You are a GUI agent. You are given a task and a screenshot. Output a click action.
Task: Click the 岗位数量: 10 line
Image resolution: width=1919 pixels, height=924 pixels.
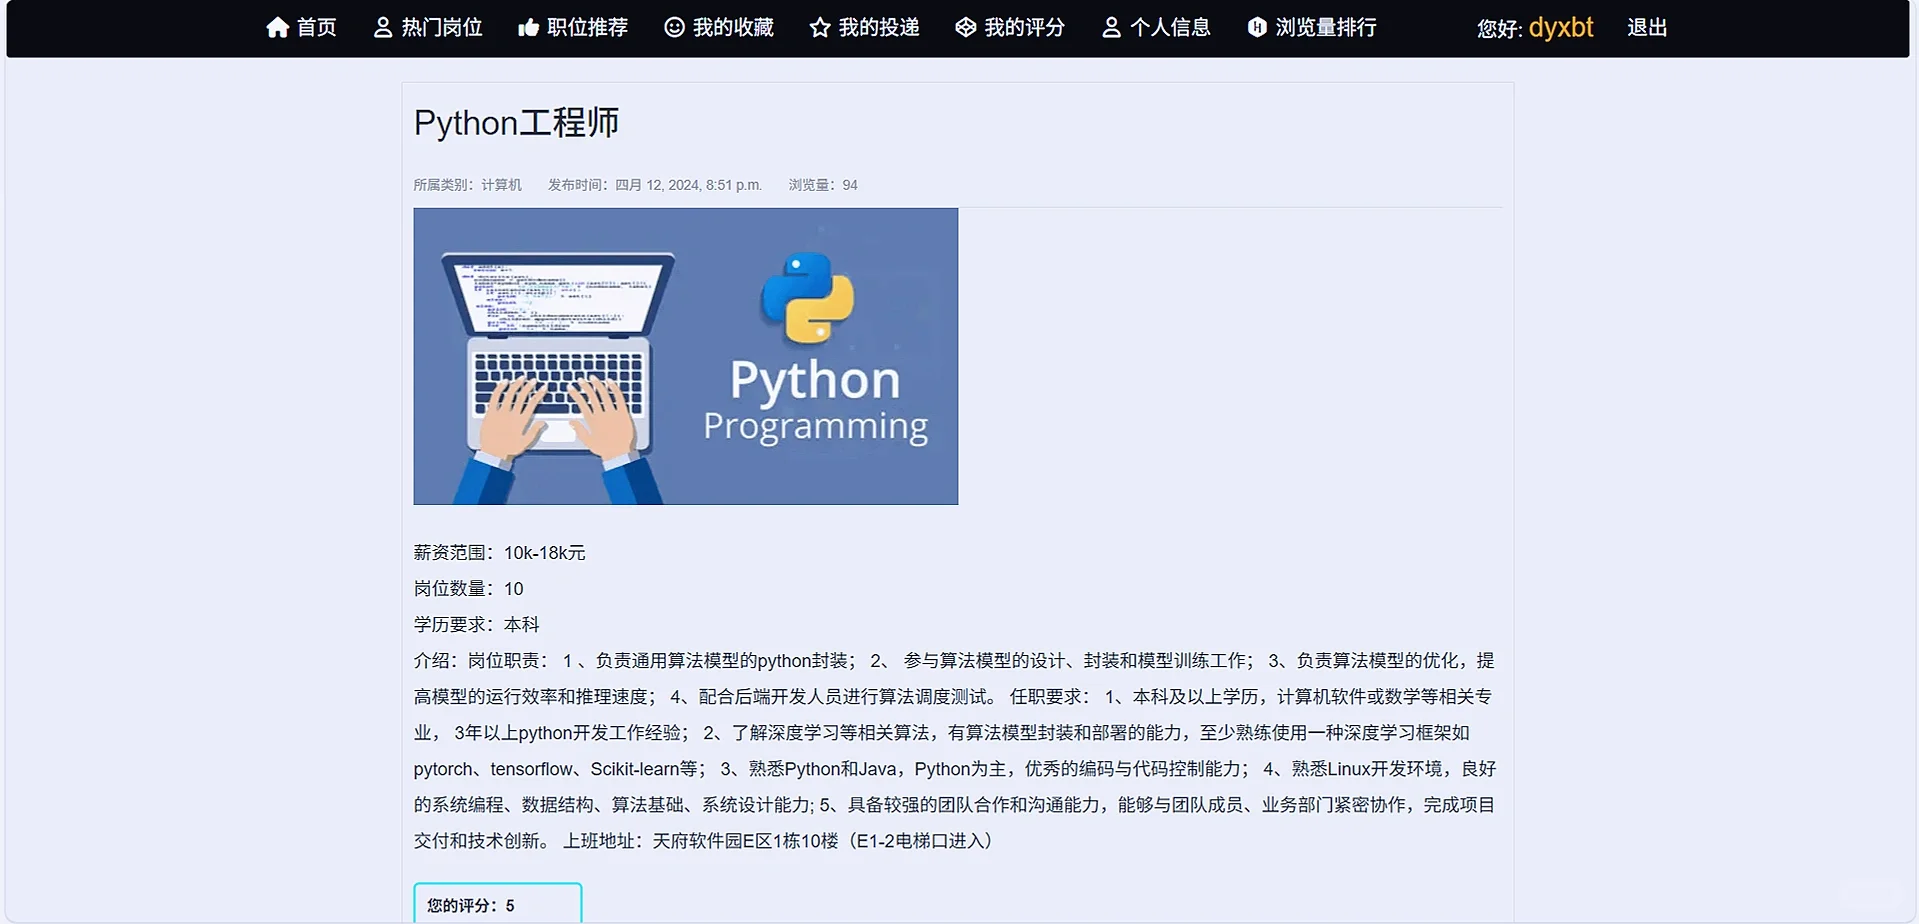coord(469,589)
